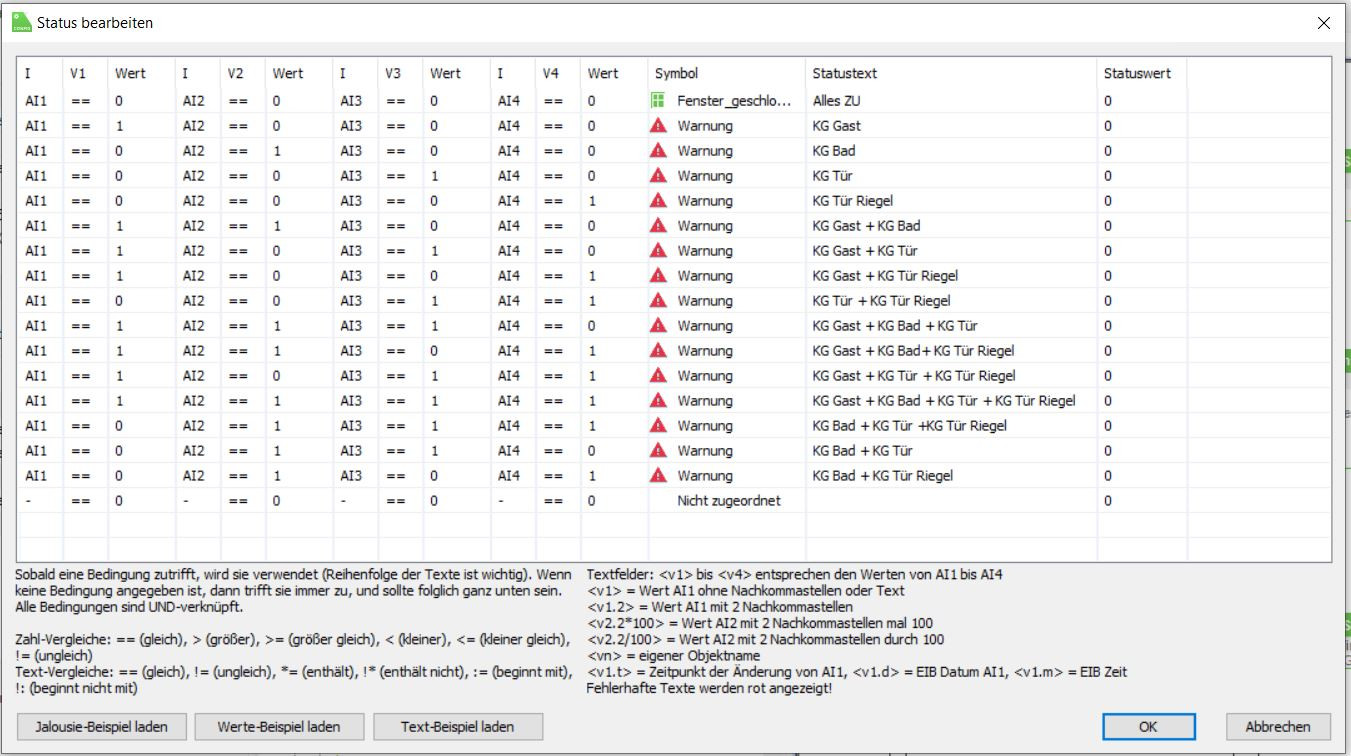Select warning triangle of the 'KG Bad + KG Tür' row

(x=658, y=451)
